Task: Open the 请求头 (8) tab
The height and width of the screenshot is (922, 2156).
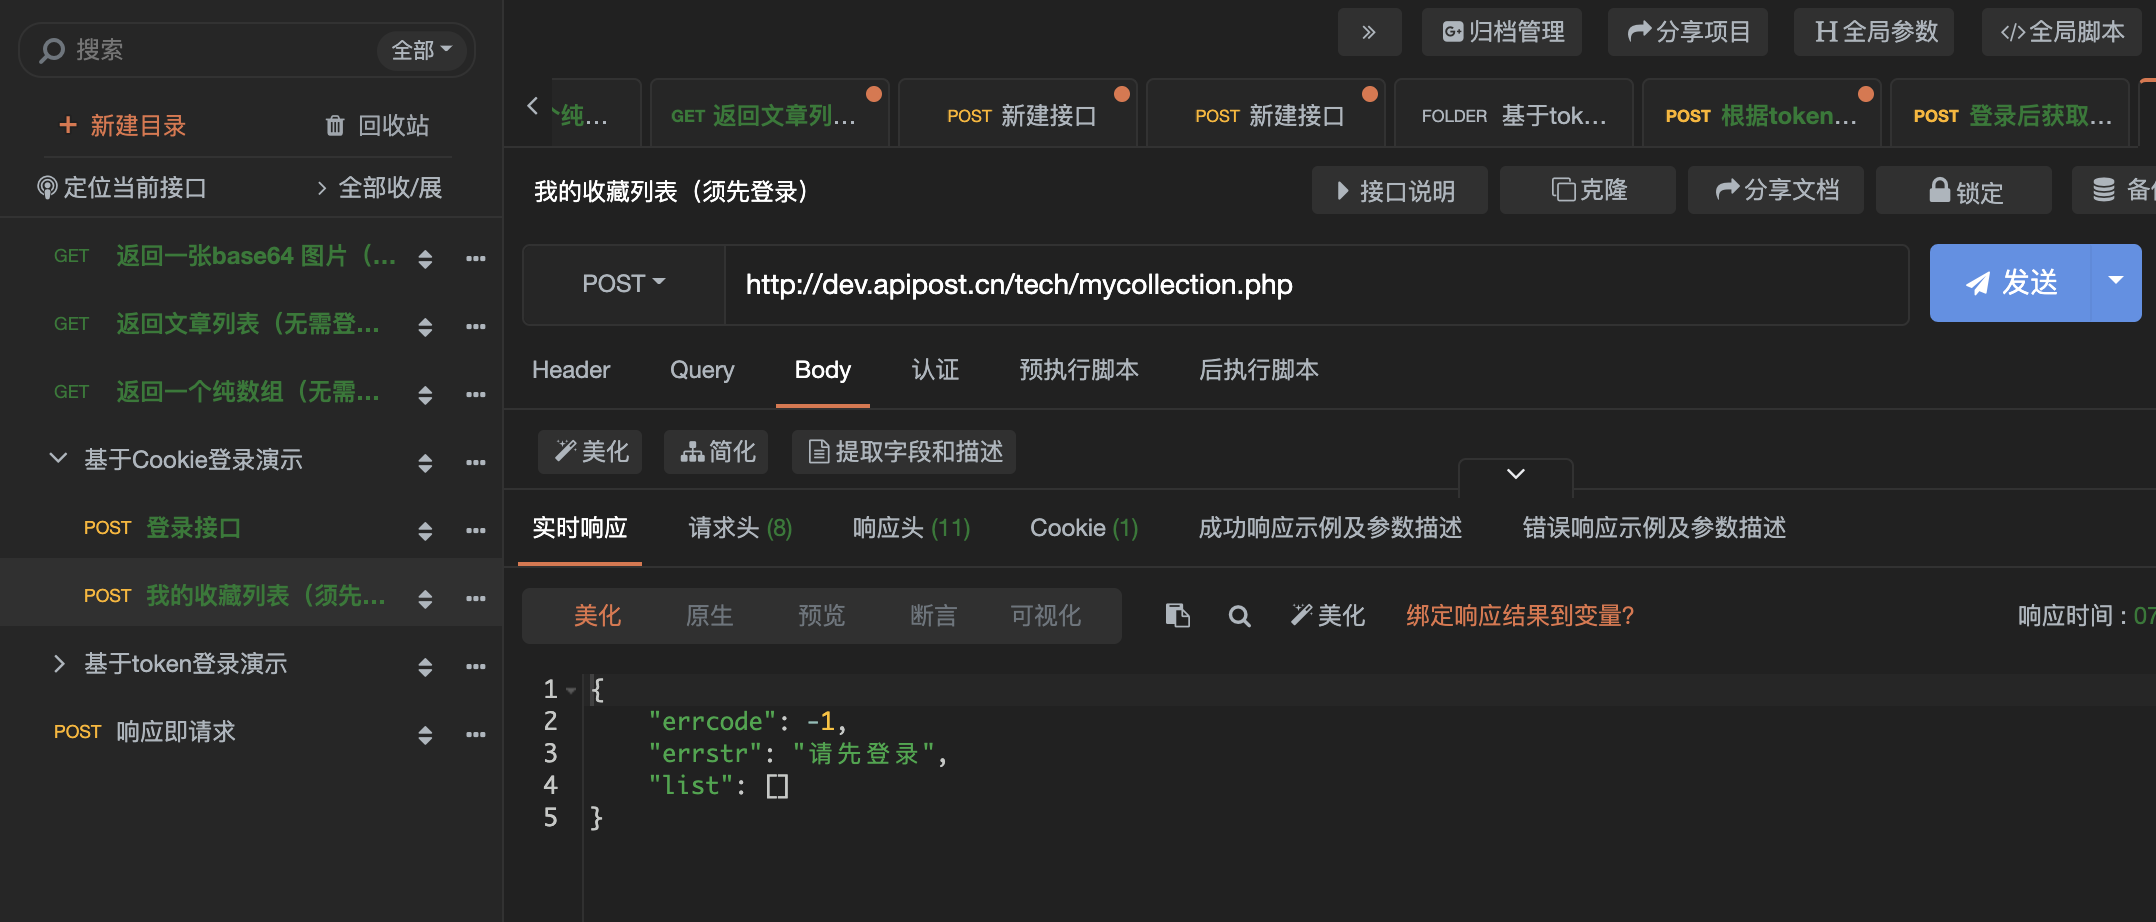Action: pyautogui.click(x=740, y=528)
